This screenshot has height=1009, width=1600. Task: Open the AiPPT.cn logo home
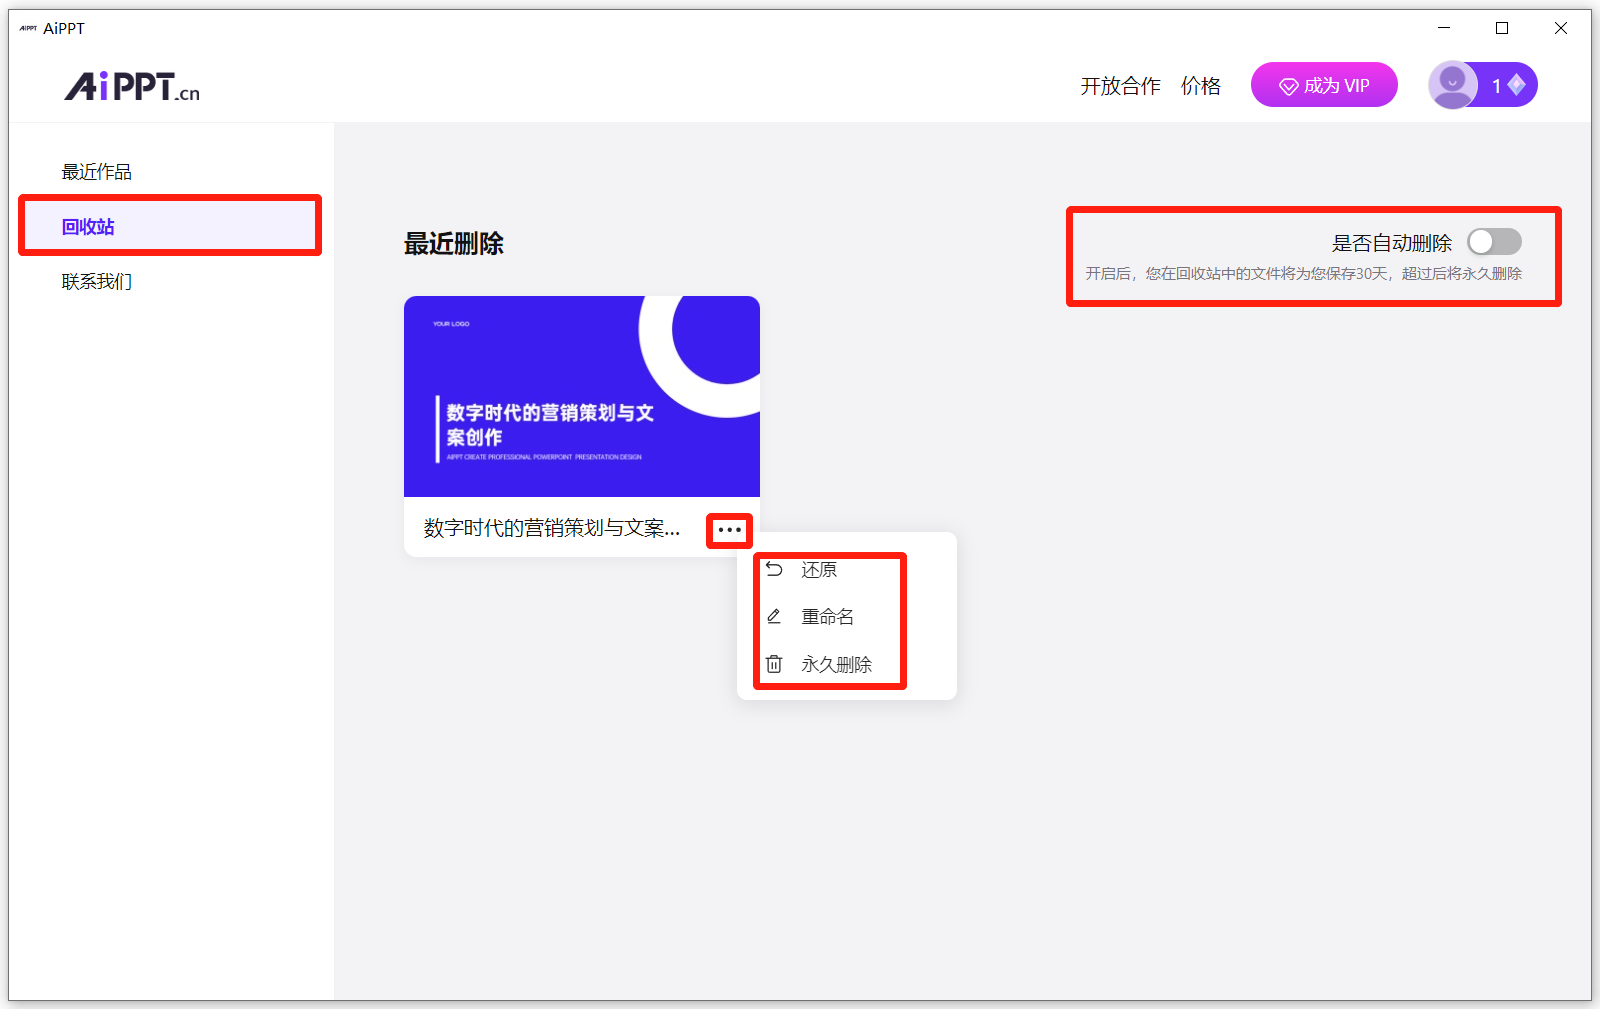[132, 87]
